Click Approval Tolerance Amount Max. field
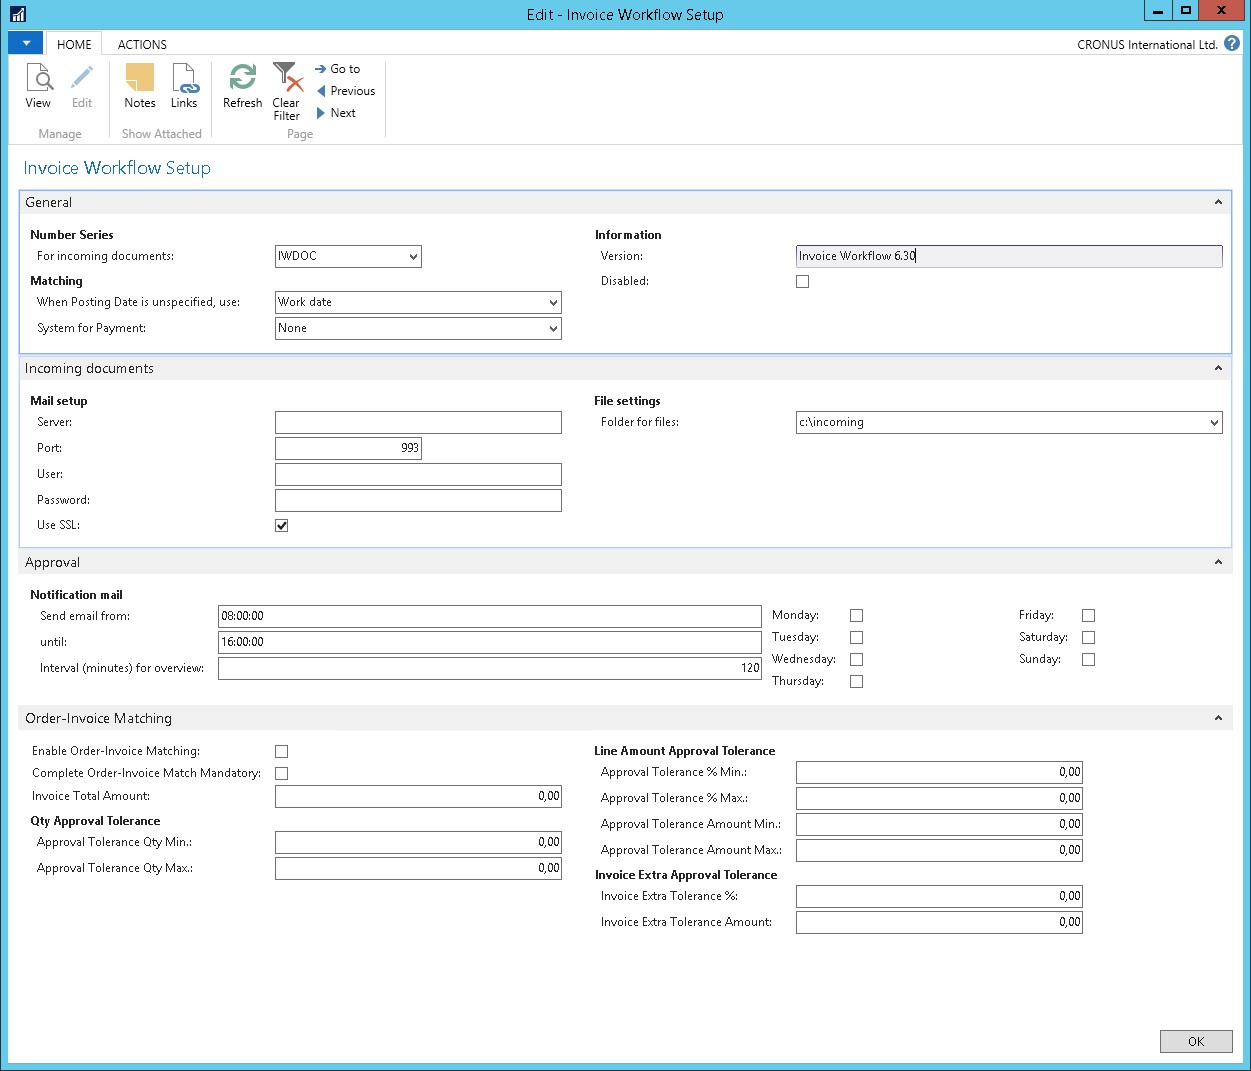Screen dimensions: 1251x1071 (939, 850)
